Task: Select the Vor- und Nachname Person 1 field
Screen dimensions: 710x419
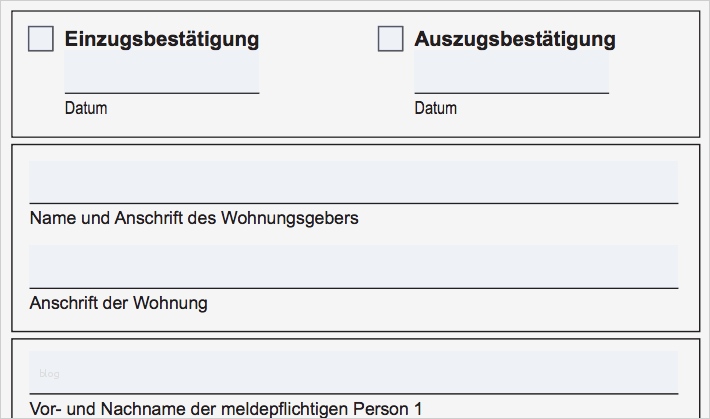Action: [354, 372]
